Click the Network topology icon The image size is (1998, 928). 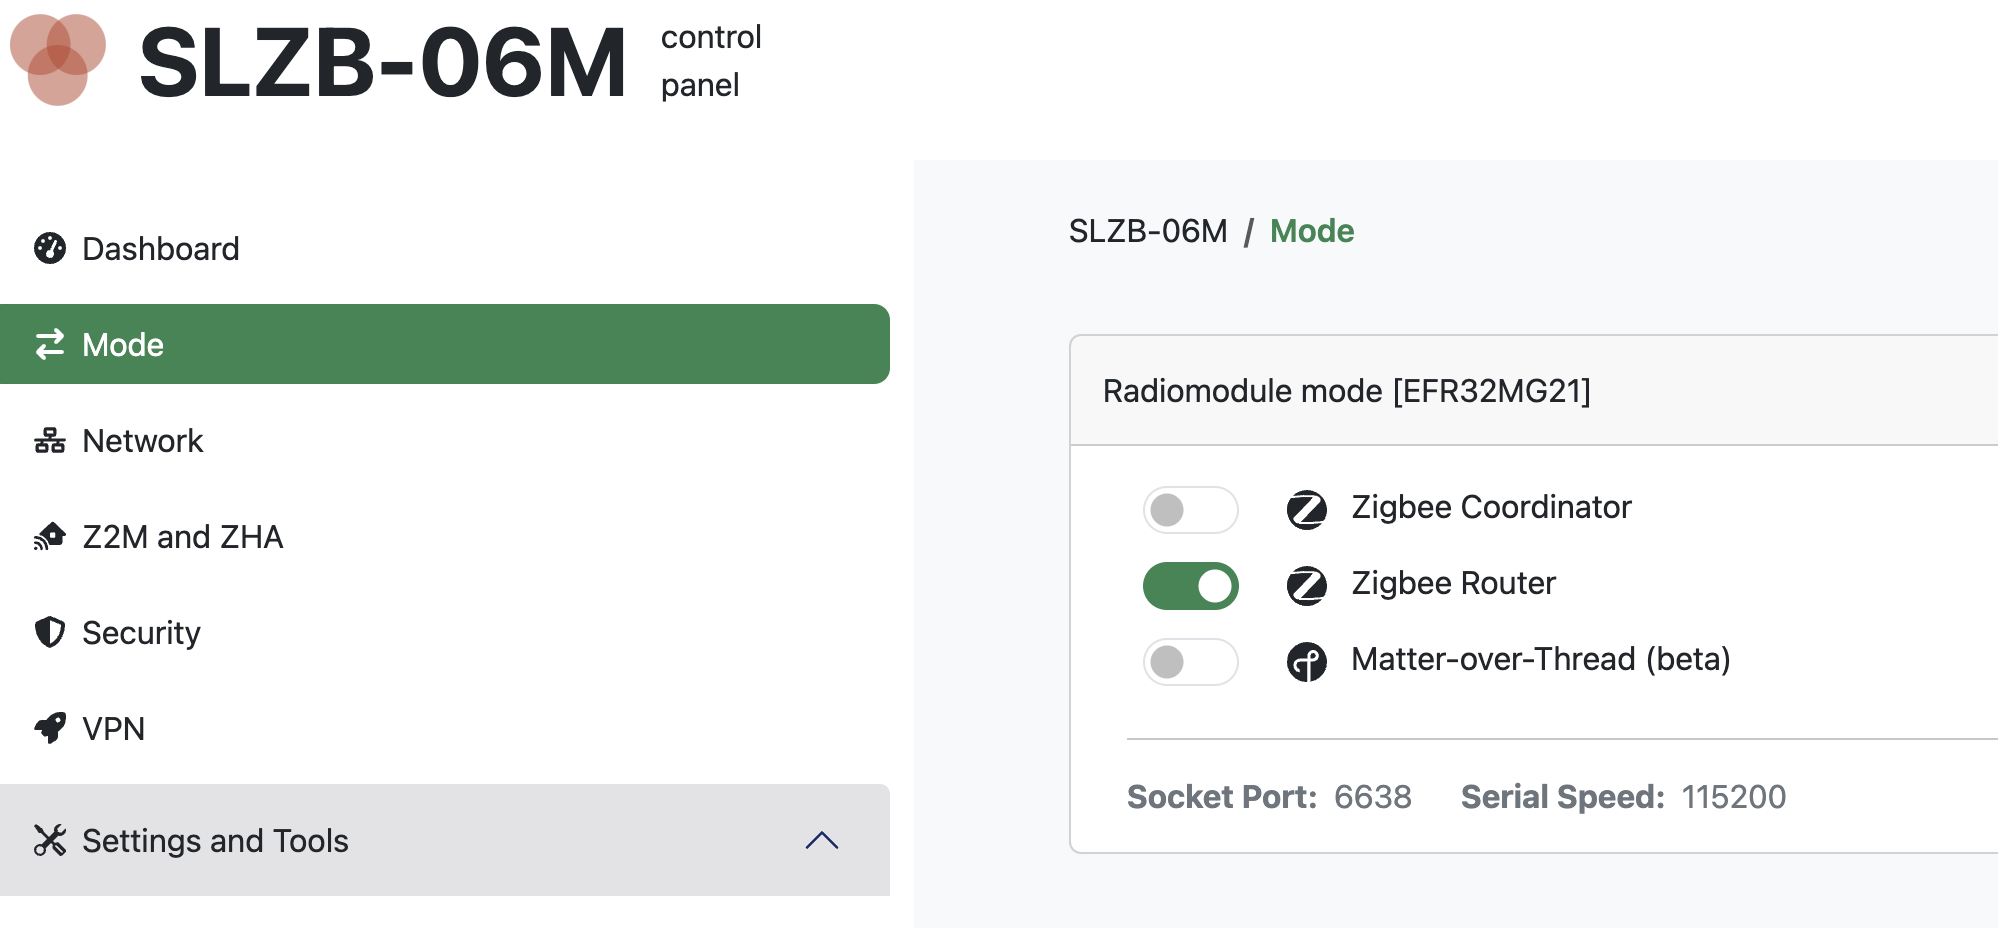(49, 440)
